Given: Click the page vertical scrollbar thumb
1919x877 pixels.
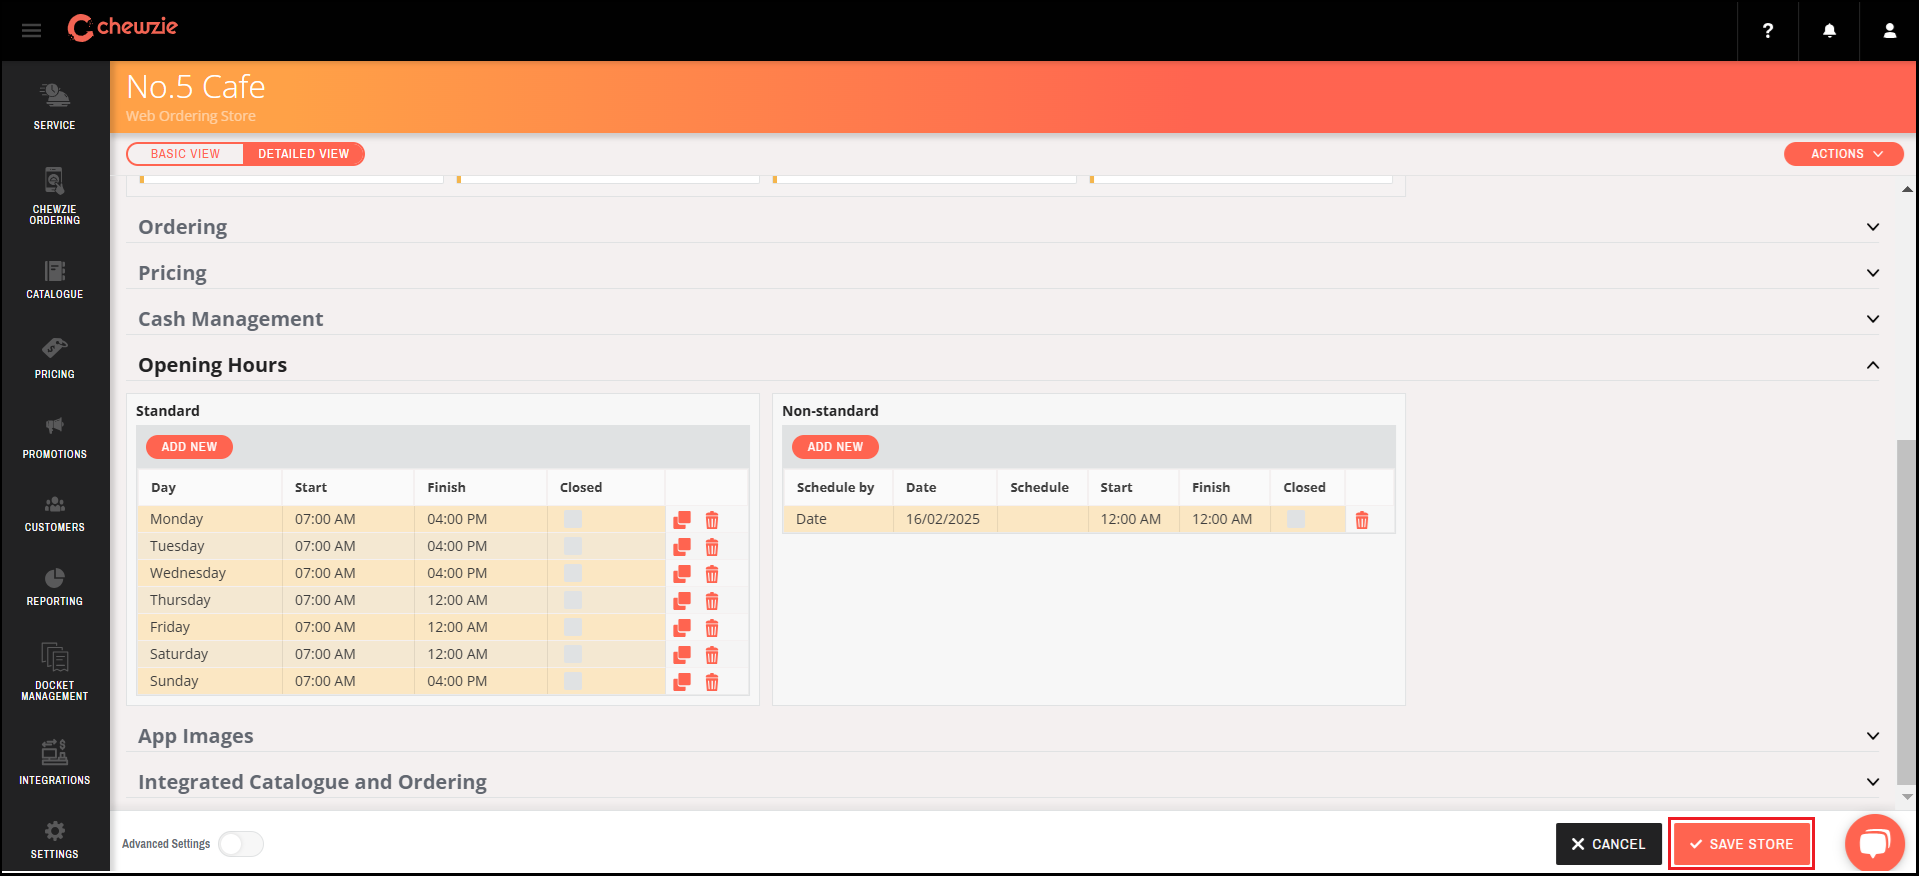Looking at the screenshot, I should click(x=1907, y=611).
